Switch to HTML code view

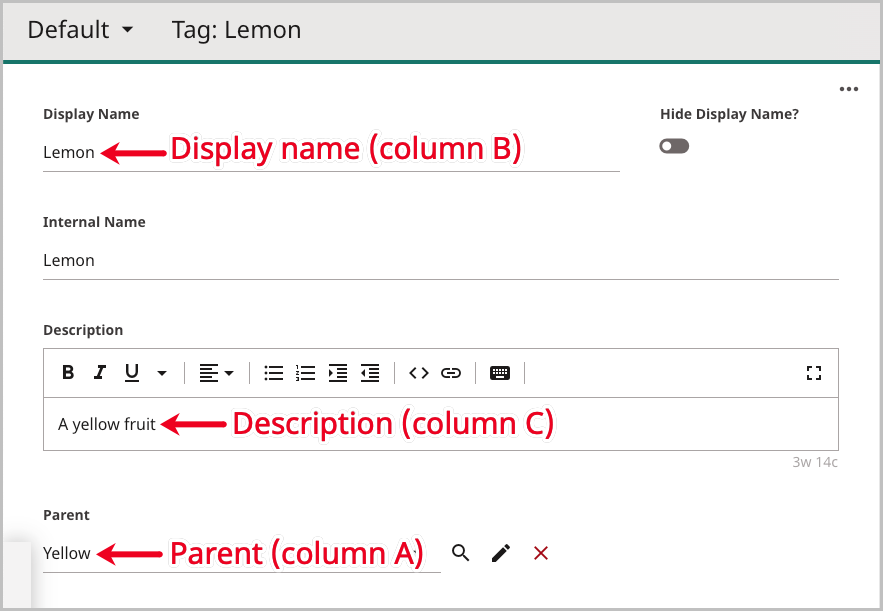(x=419, y=373)
